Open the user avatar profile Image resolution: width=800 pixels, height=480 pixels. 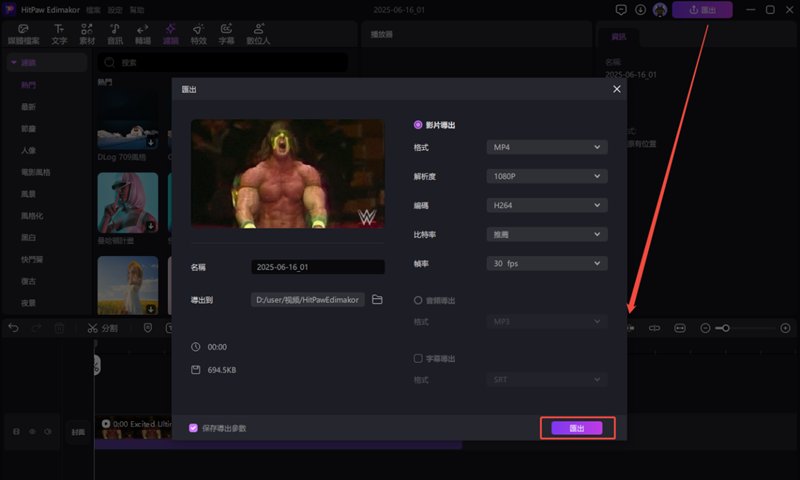point(660,10)
